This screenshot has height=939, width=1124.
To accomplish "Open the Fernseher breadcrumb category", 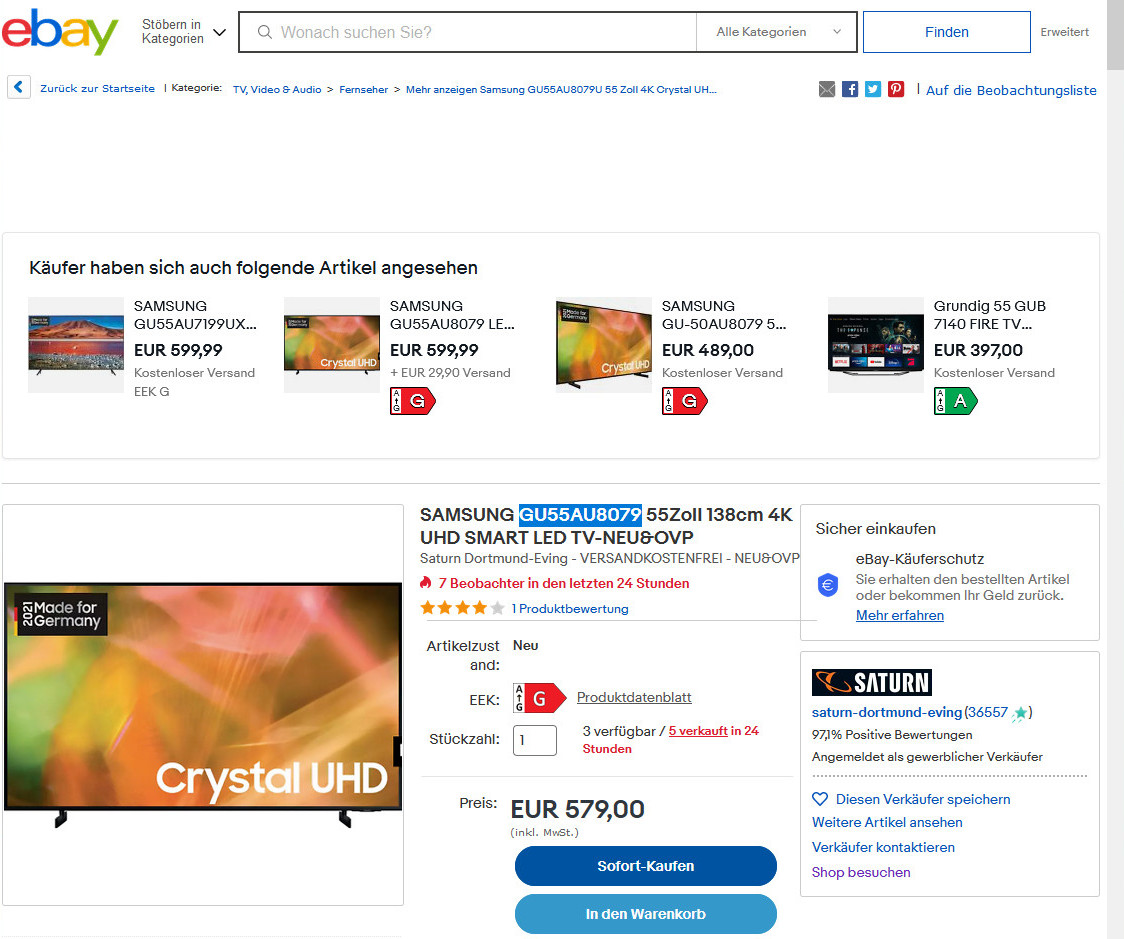I will coord(363,90).
